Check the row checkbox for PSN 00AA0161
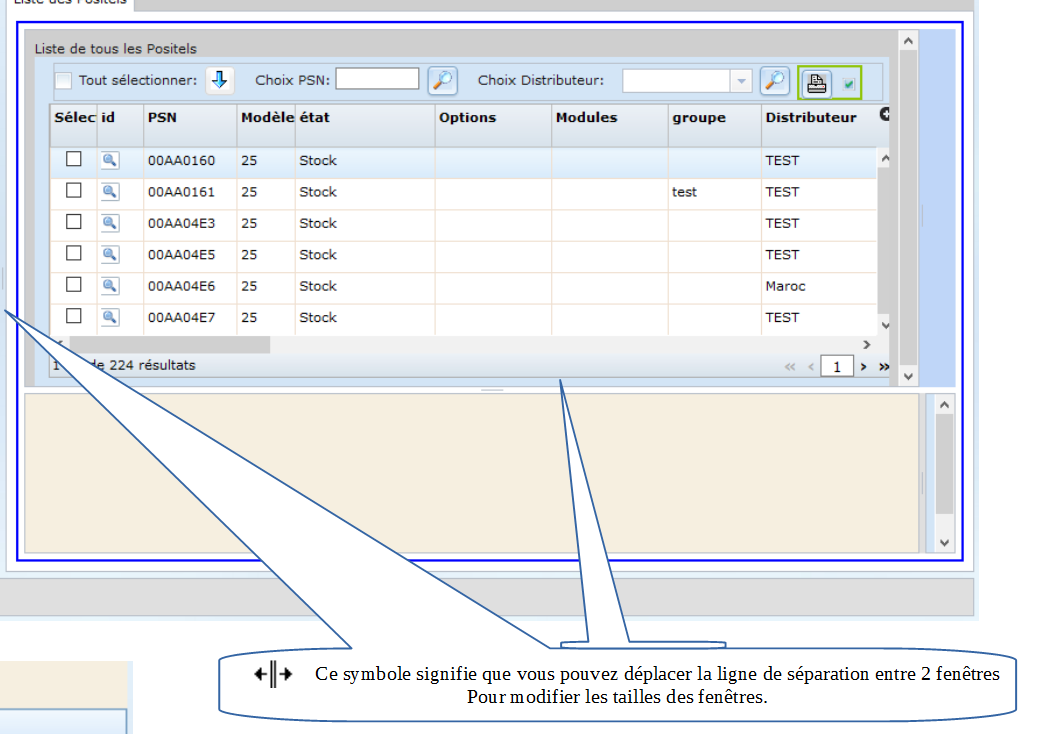This screenshot has height=734, width=1047. [73, 191]
